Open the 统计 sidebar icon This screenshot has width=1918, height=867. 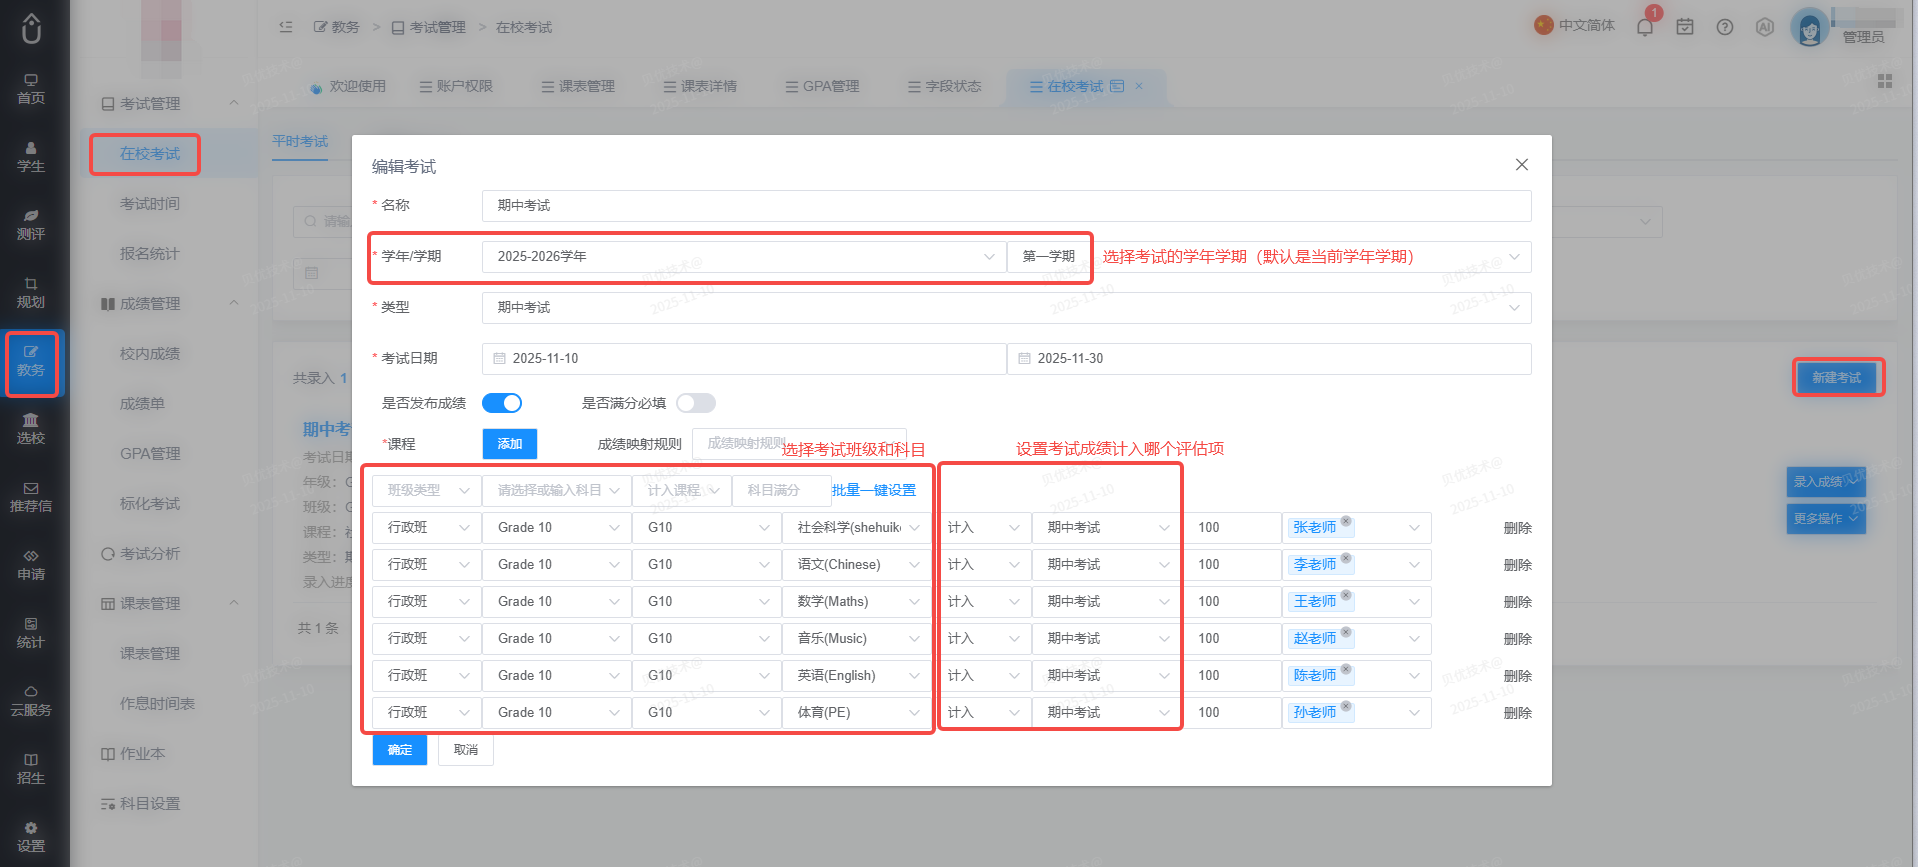coord(31,633)
